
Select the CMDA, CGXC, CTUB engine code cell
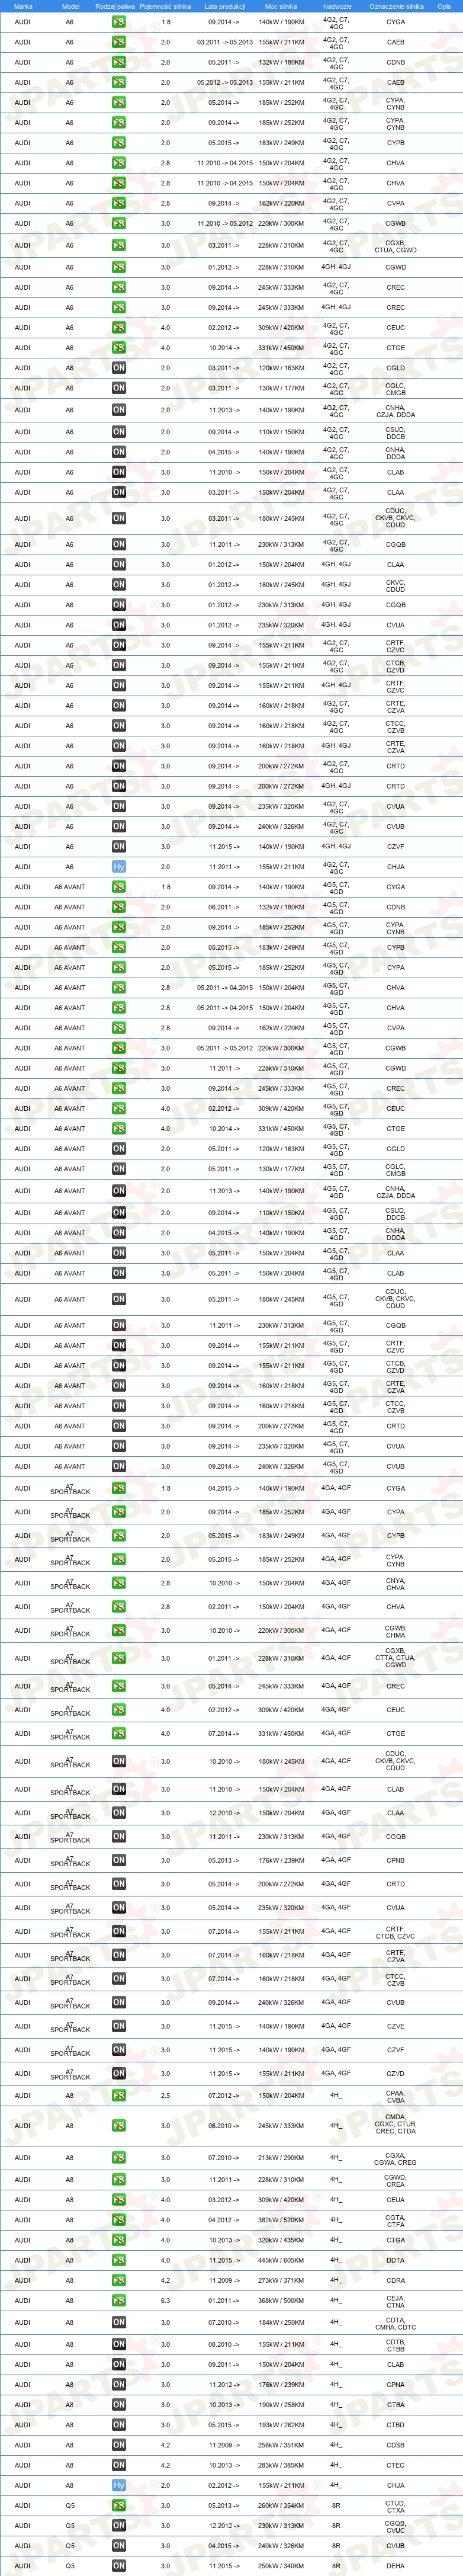coord(396,2125)
